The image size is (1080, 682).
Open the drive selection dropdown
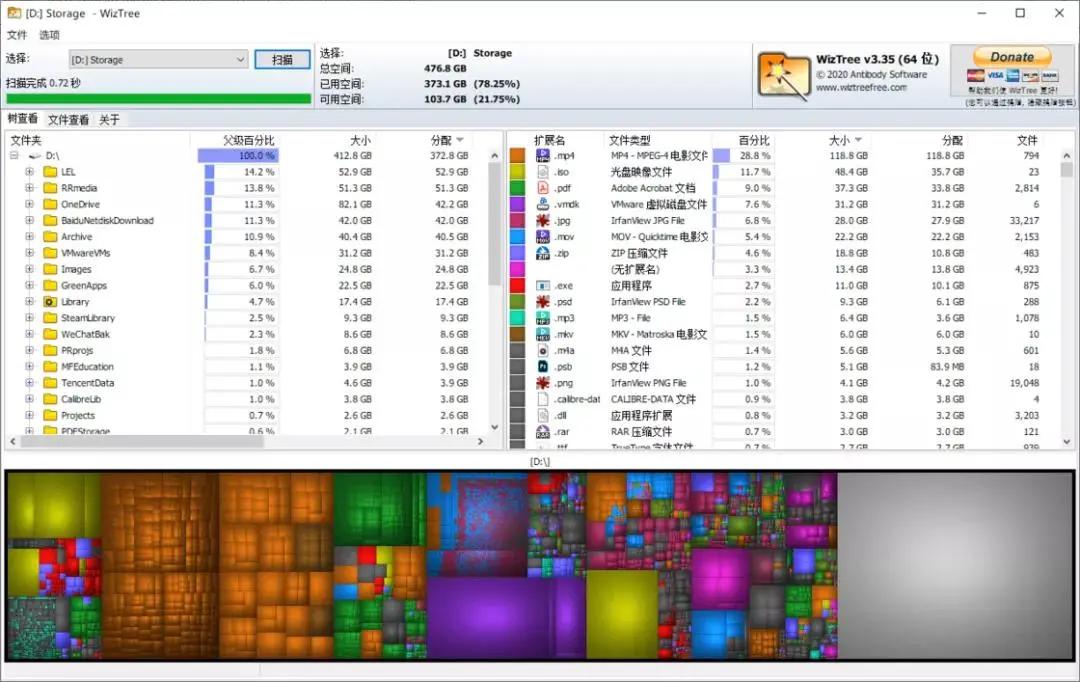coord(240,59)
